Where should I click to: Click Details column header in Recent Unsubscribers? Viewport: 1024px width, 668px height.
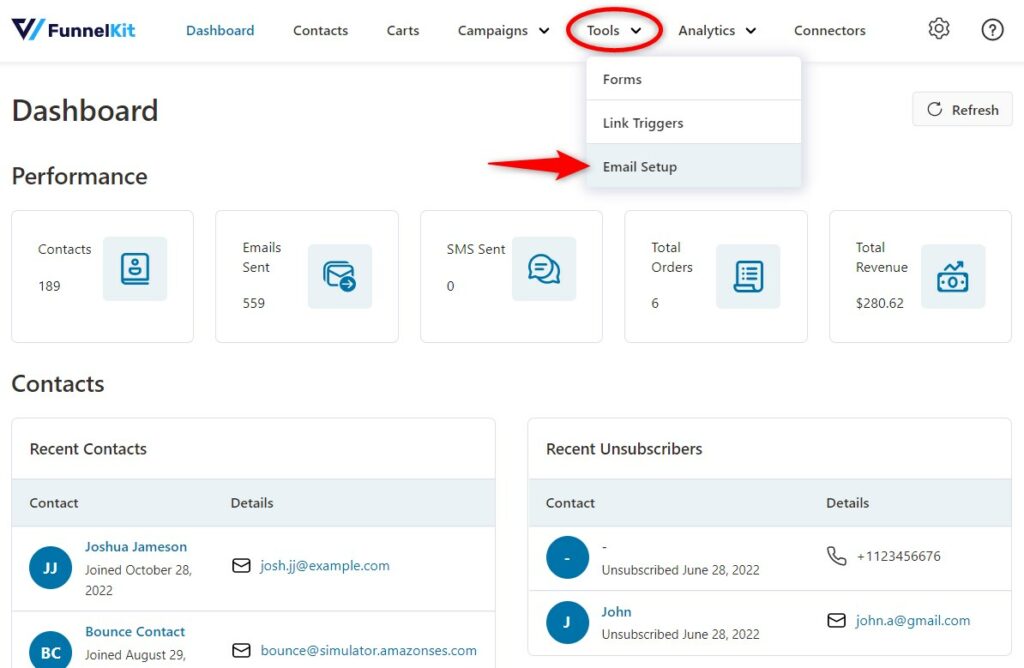click(847, 503)
